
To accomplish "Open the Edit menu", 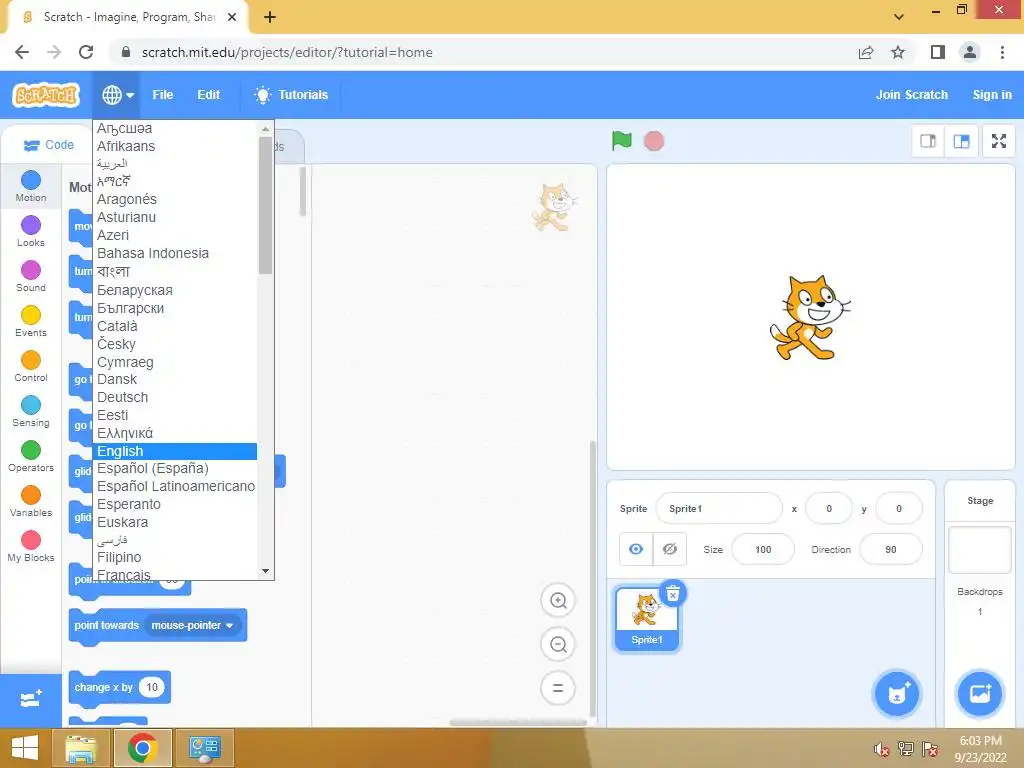I will (x=208, y=95).
